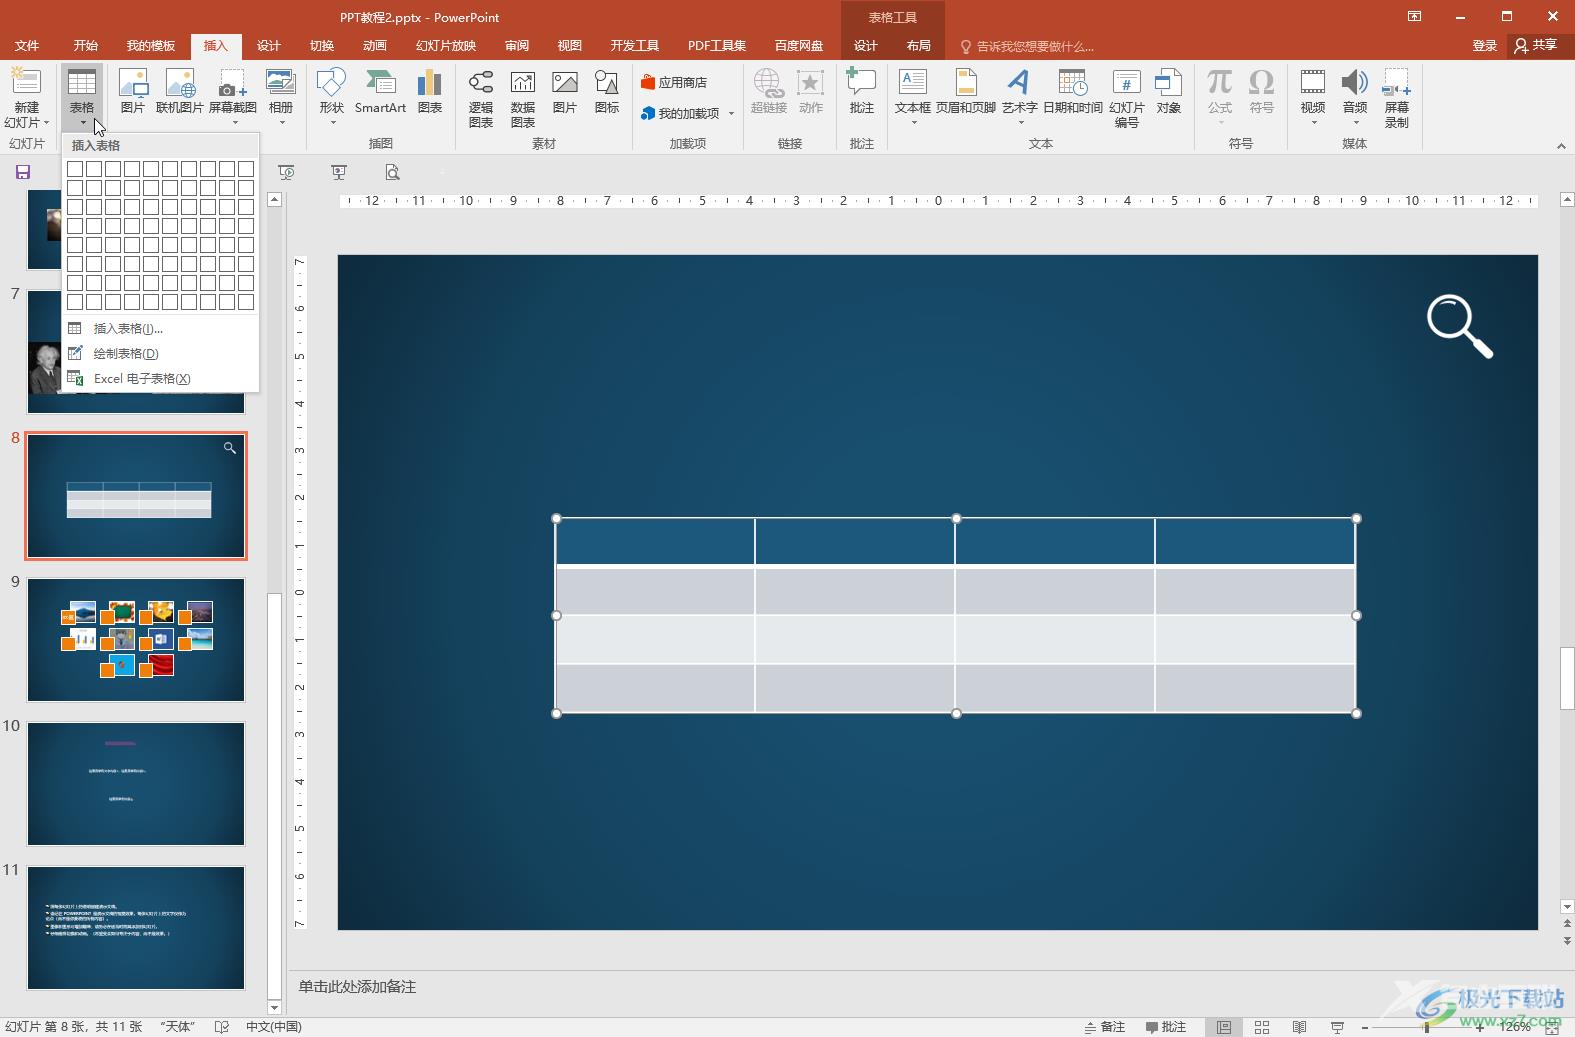Expand the Audio dropdown arrow
Image resolution: width=1575 pixels, height=1037 pixels.
pos(1355,123)
